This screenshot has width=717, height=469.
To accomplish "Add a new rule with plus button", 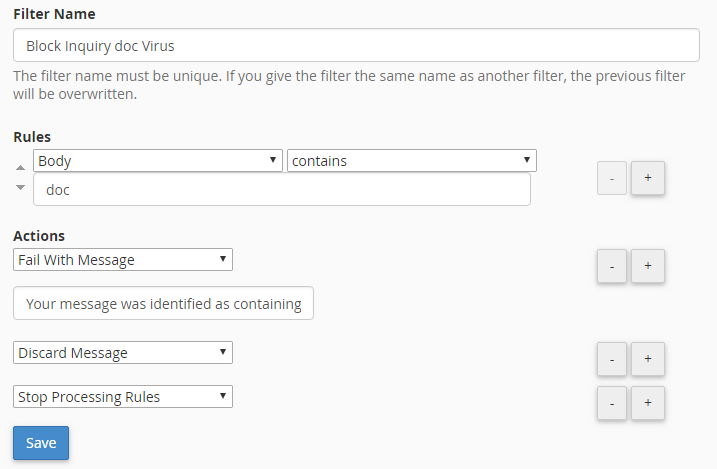I will click(x=647, y=177).
